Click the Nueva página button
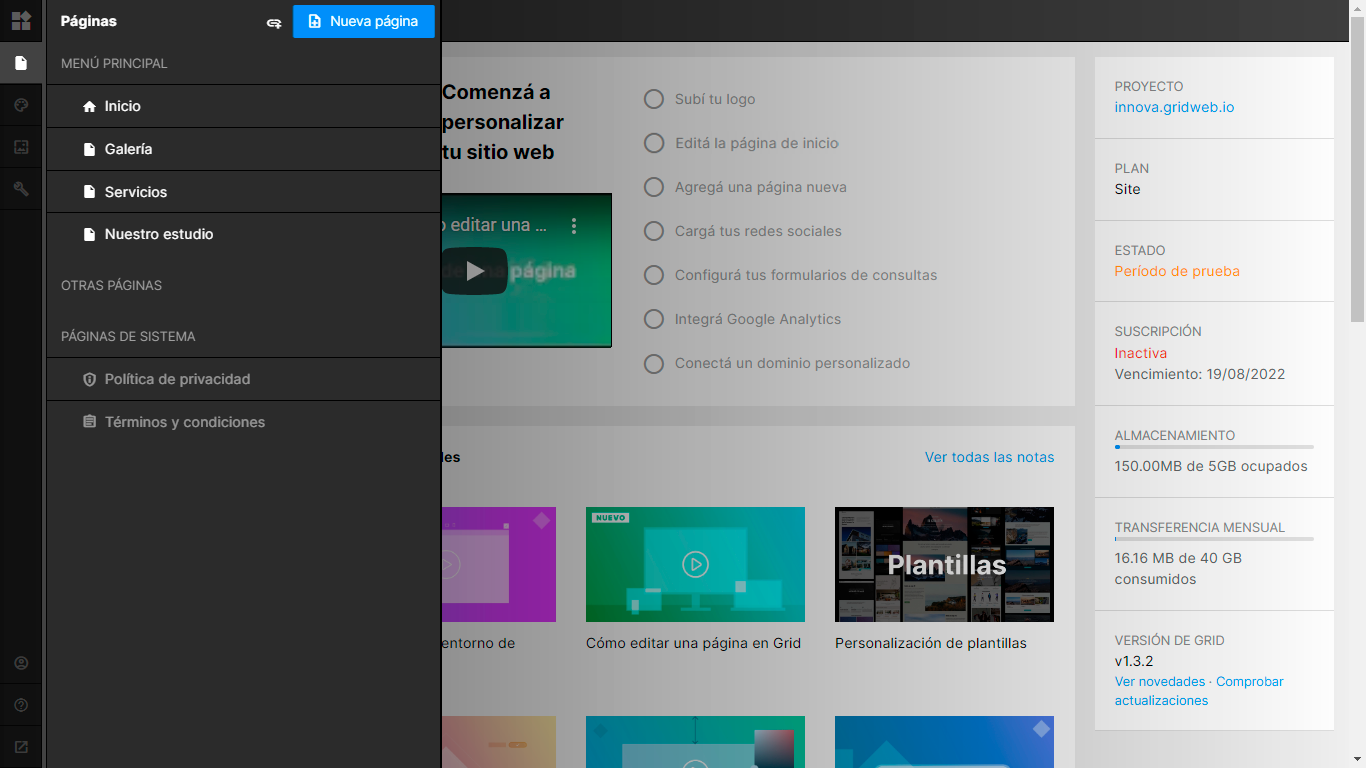1366x768 pixels. 364,21
